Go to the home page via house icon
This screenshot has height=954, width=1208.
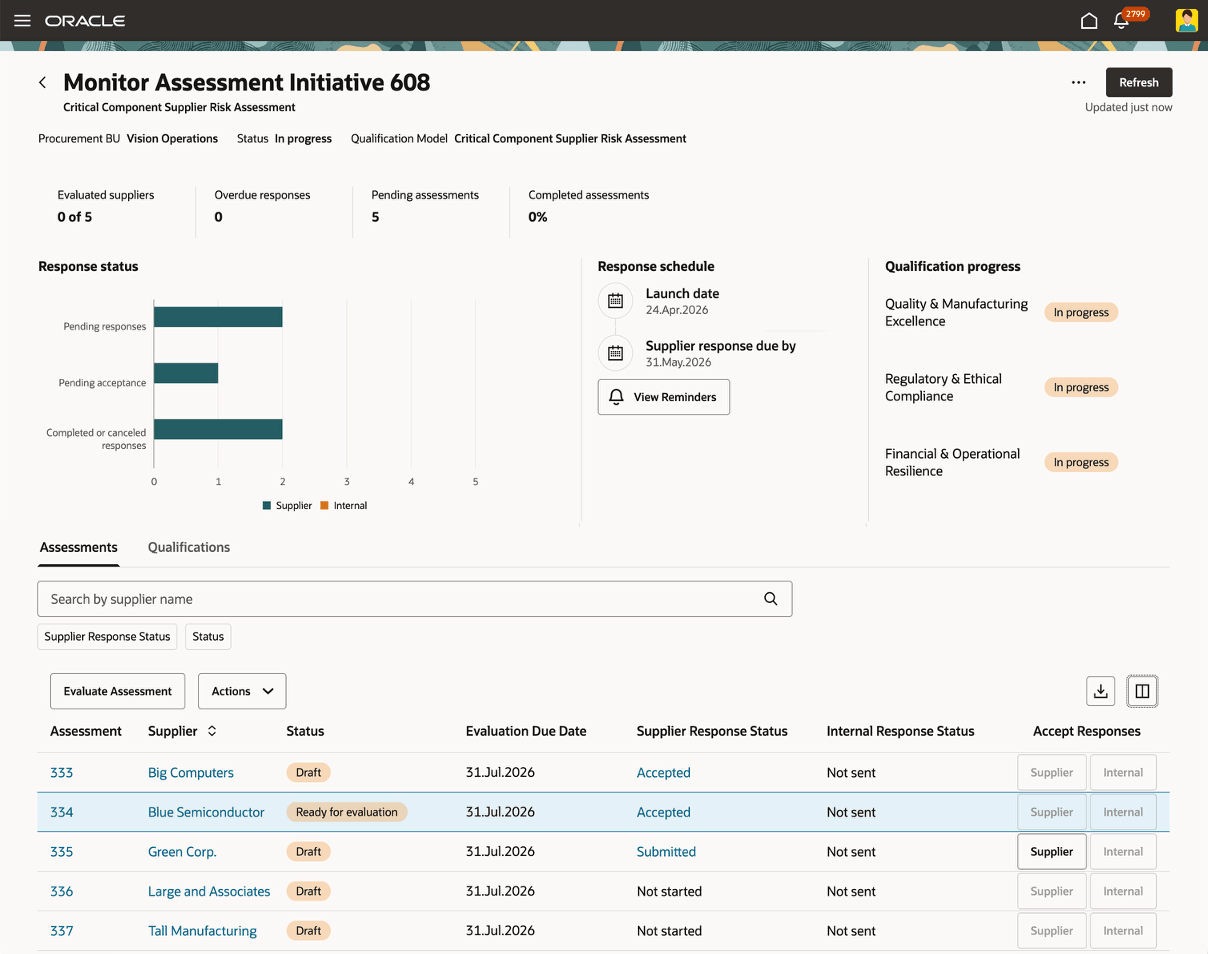(1089, 21)
